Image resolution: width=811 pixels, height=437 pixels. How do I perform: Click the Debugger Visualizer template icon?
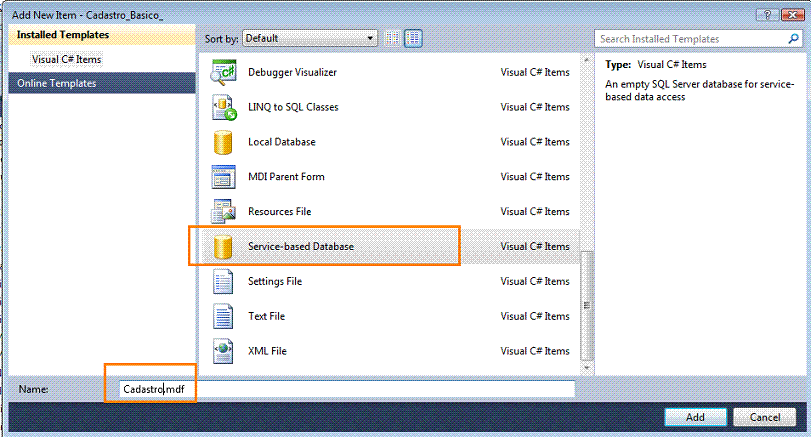(223, 72)
